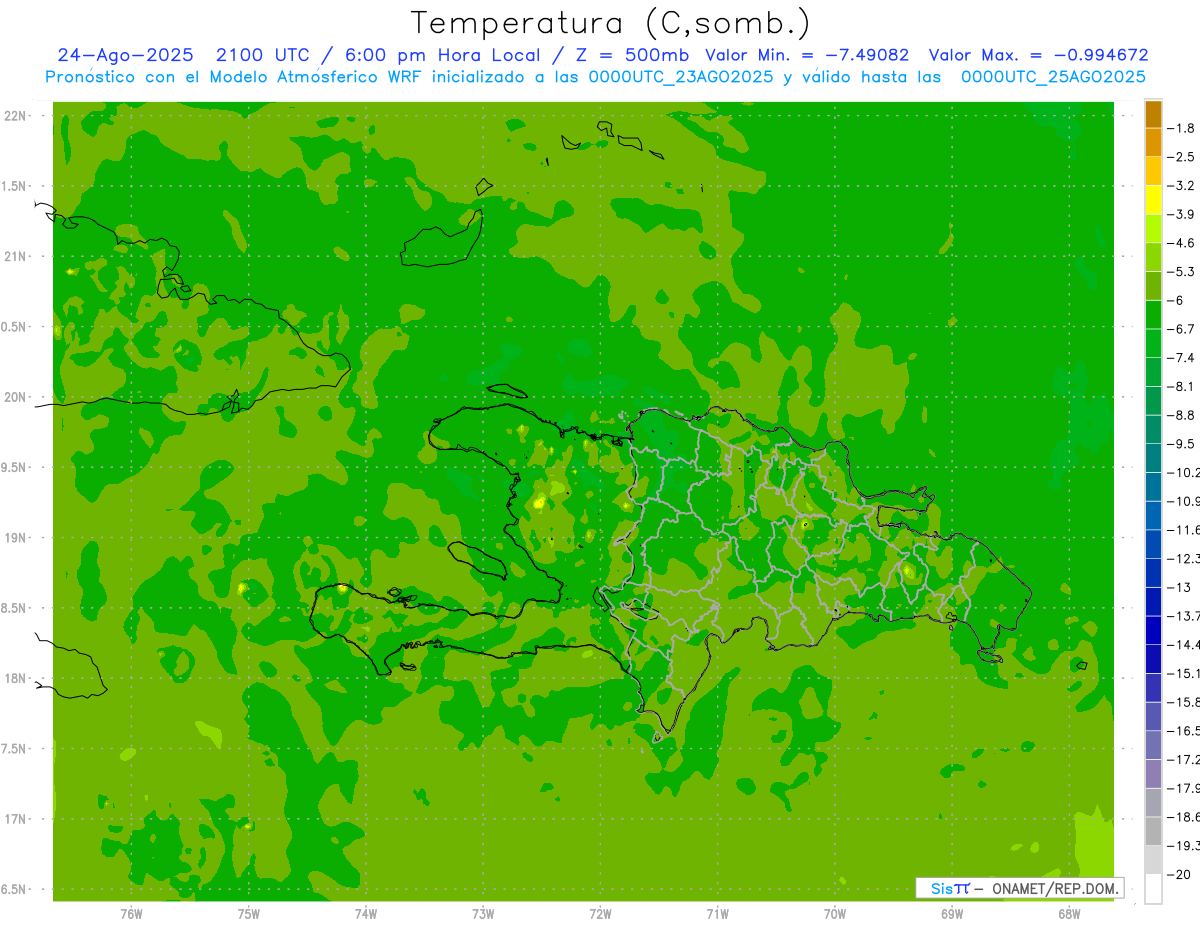Pick the yellow swatch between -3.2 and -3.9
Screen dimensions: 1200x927
coord(1153,200)
